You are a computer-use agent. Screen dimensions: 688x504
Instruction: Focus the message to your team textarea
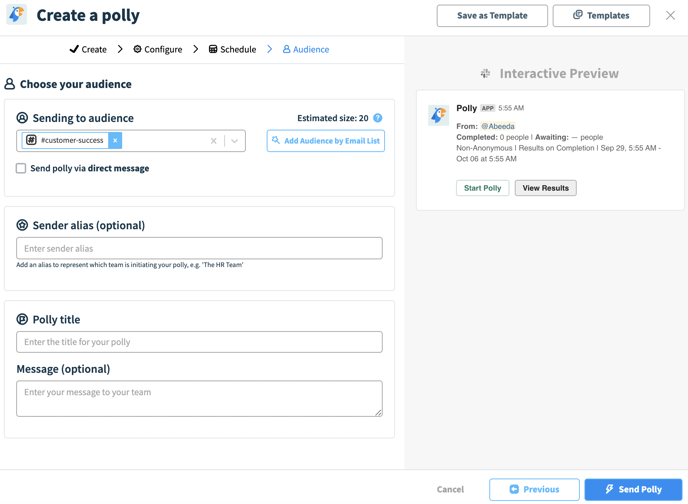point(199,398)
